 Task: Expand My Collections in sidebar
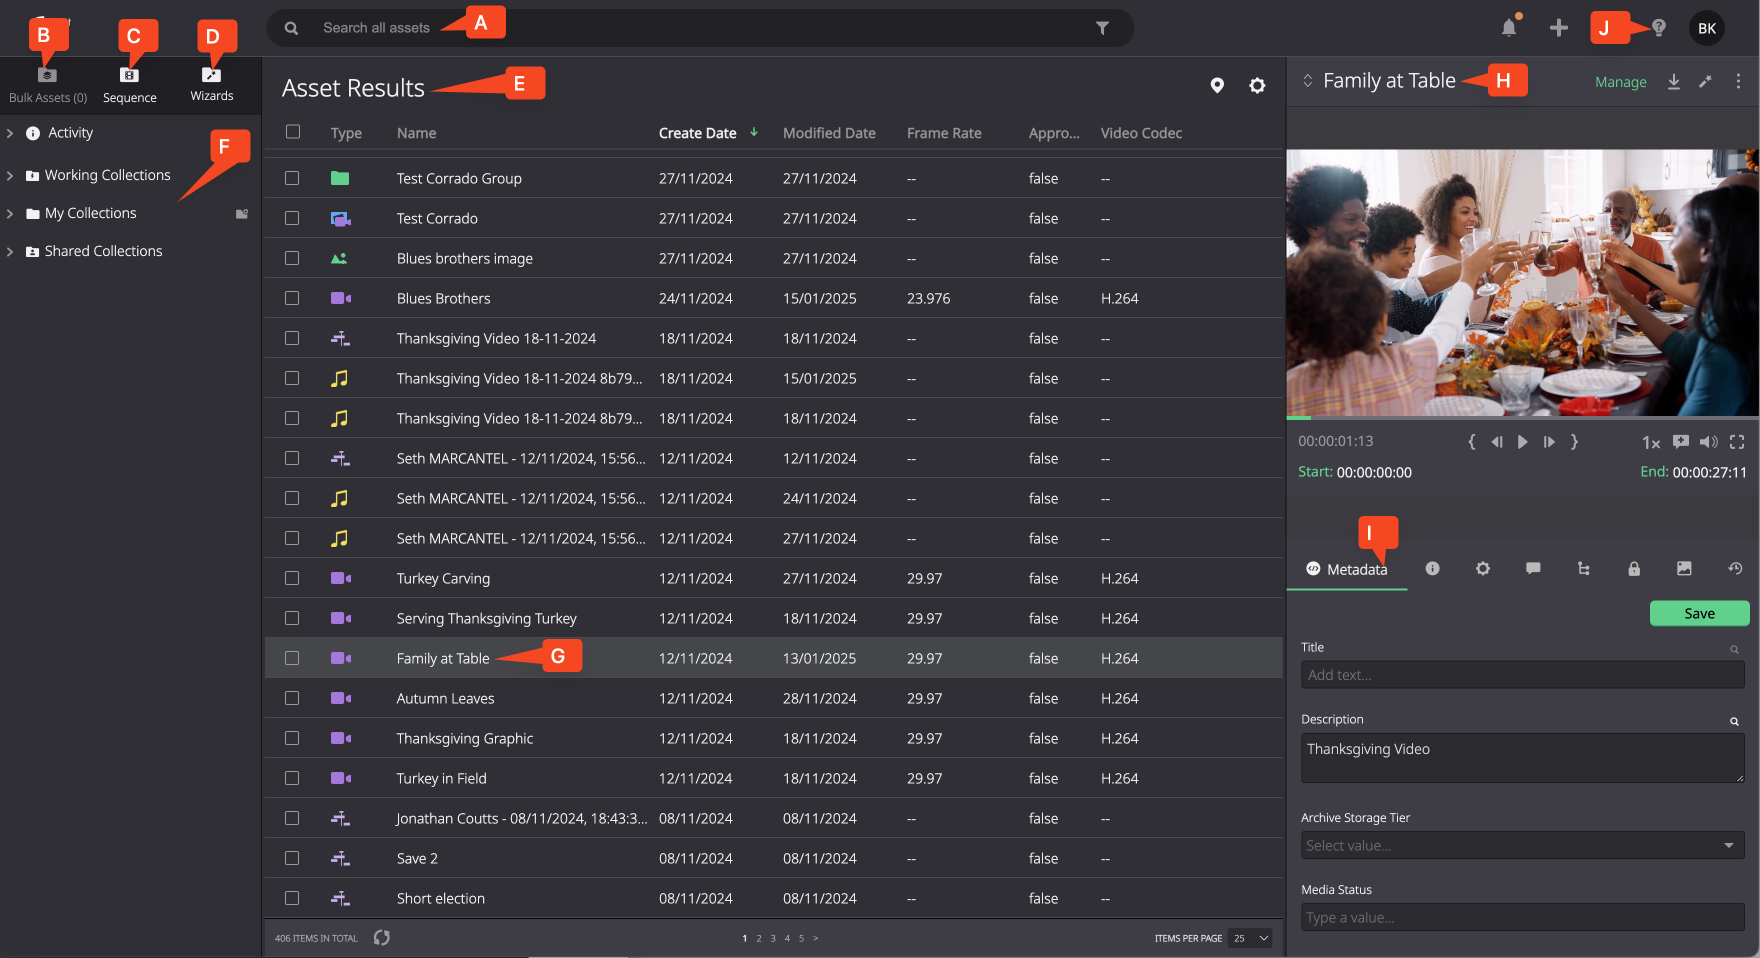(x=10, y=213)
